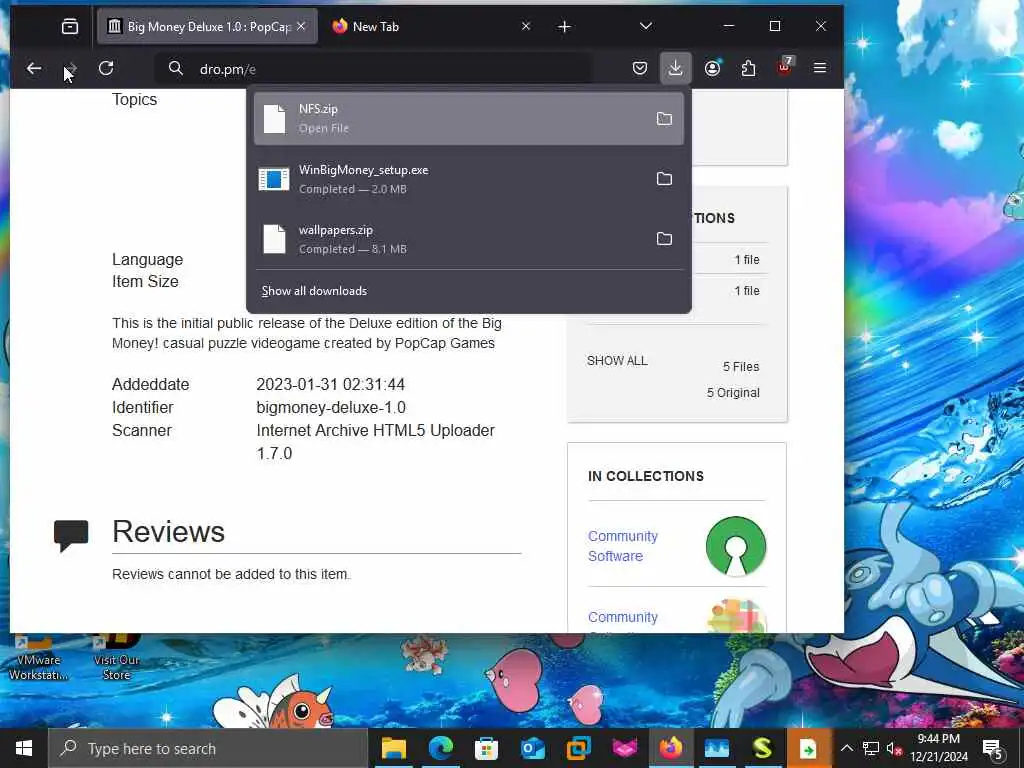This screenshot has width=1024, height=768.
Task: Click the muted volume tray icon
Action: point(894,748)
